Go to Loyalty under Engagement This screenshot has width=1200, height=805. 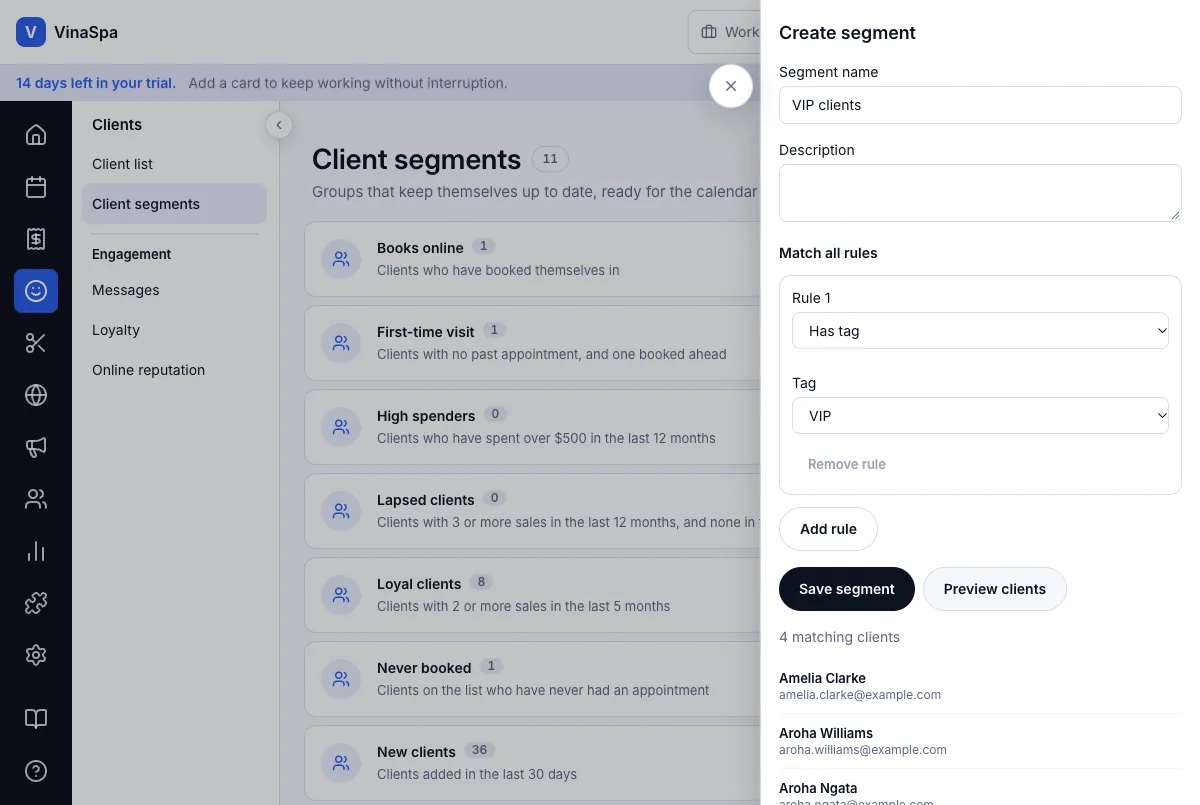pyautogui.click(x=174, y=330)
